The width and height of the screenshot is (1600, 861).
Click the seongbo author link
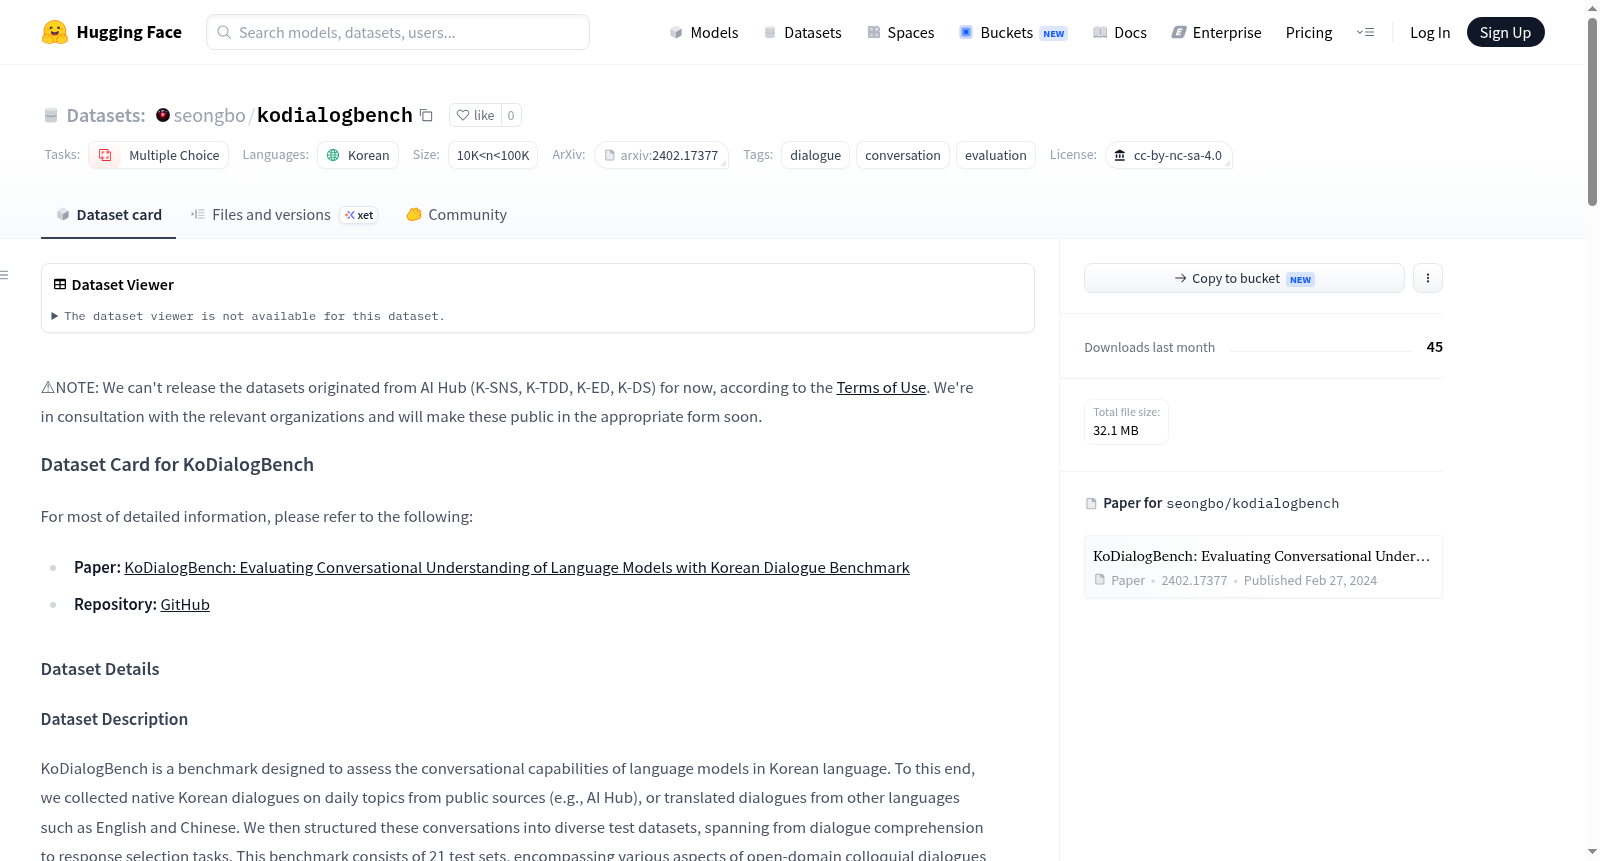pos(209,115)
